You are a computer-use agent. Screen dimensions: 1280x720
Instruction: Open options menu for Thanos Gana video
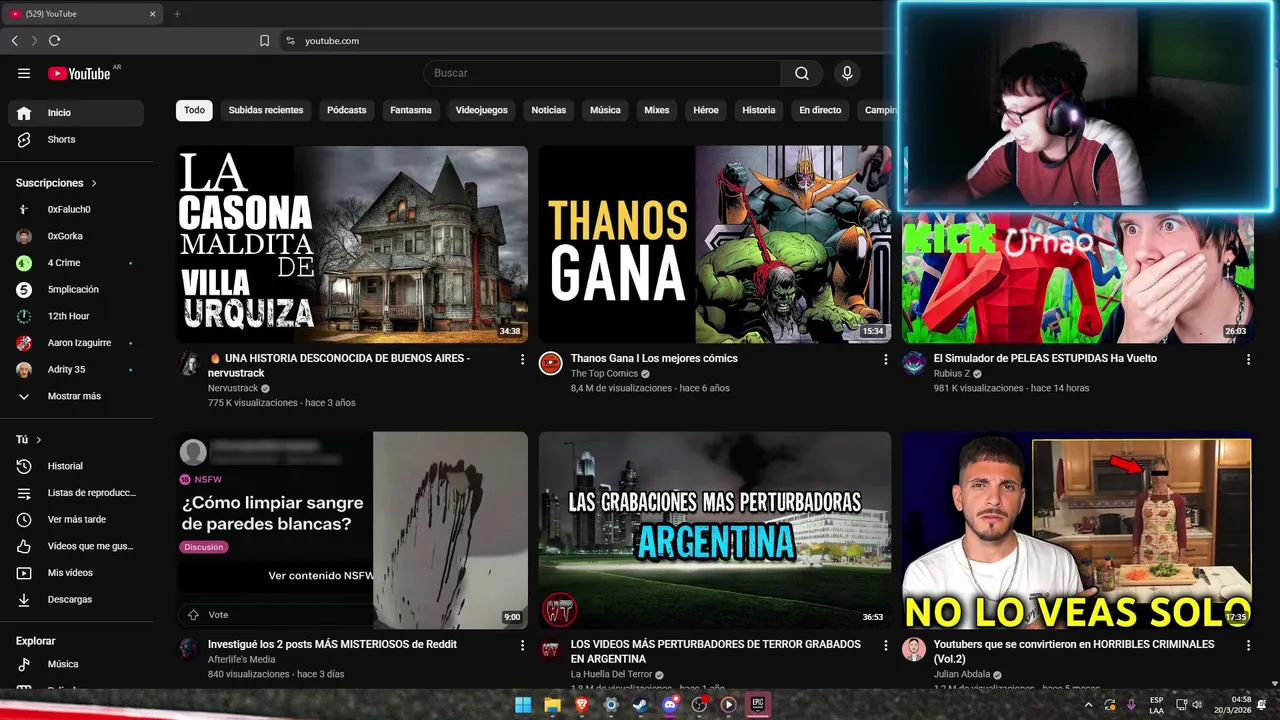point(885,359)
